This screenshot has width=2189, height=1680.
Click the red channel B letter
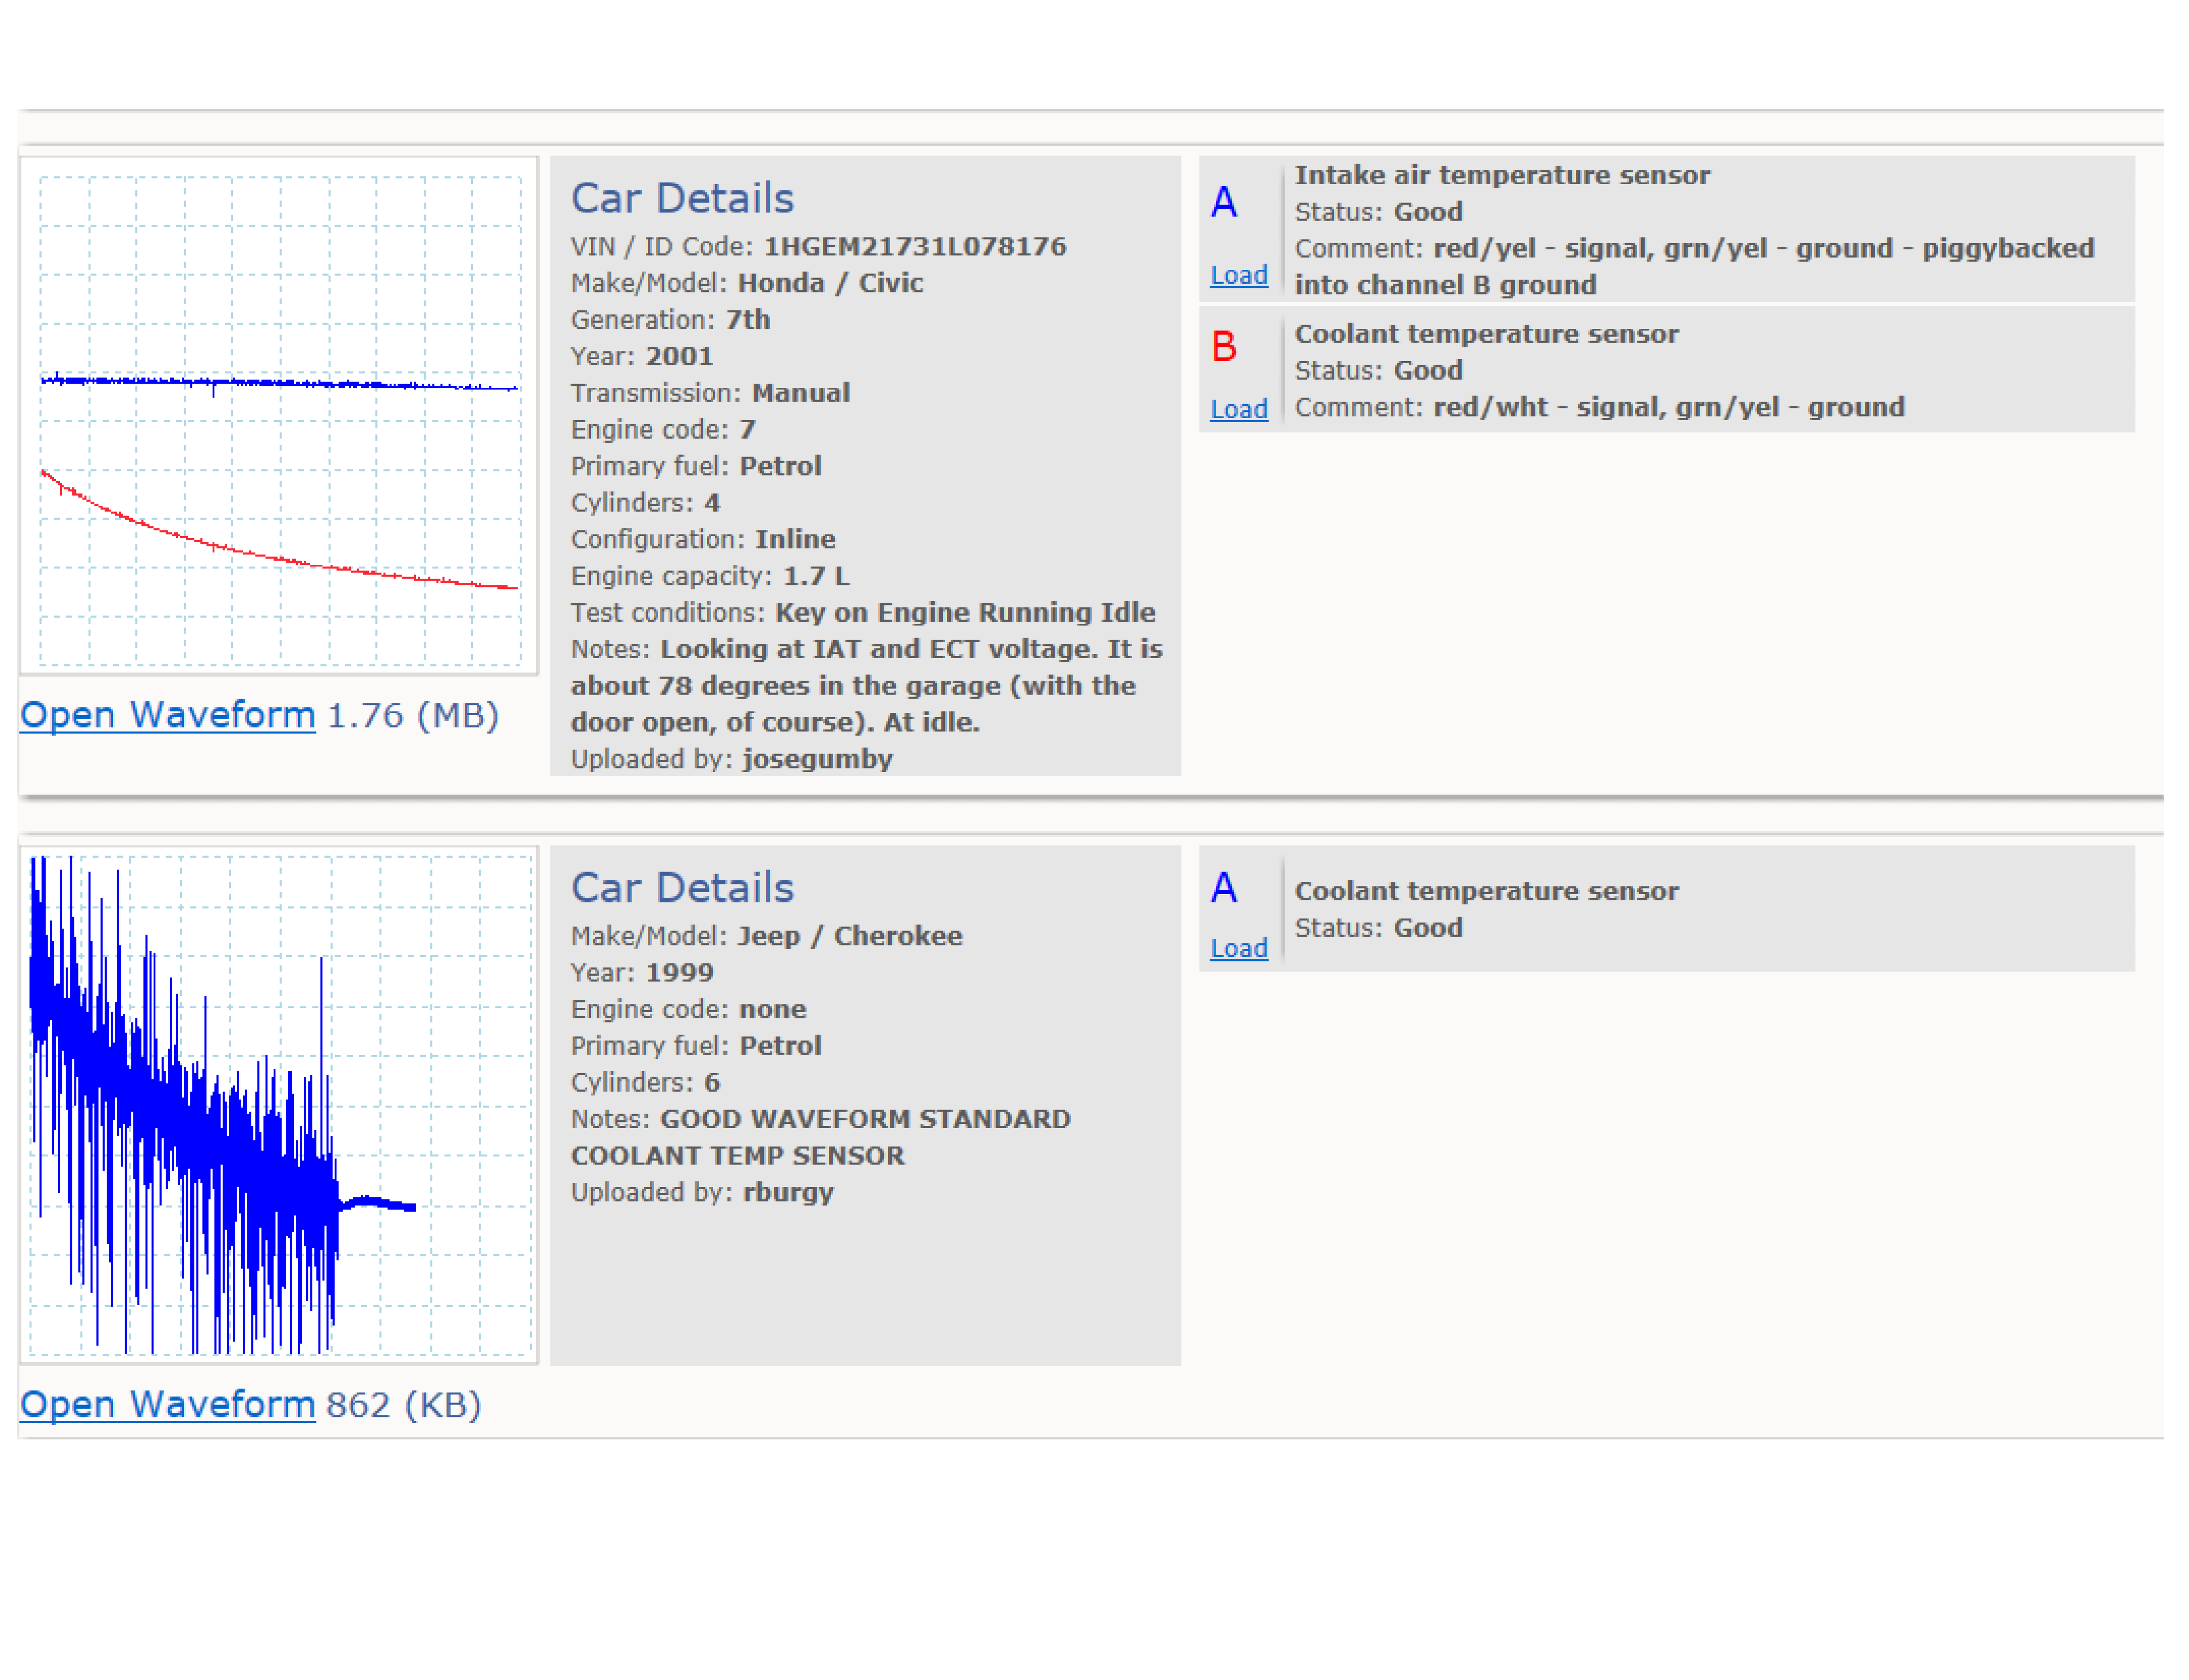coord(1224,346)
